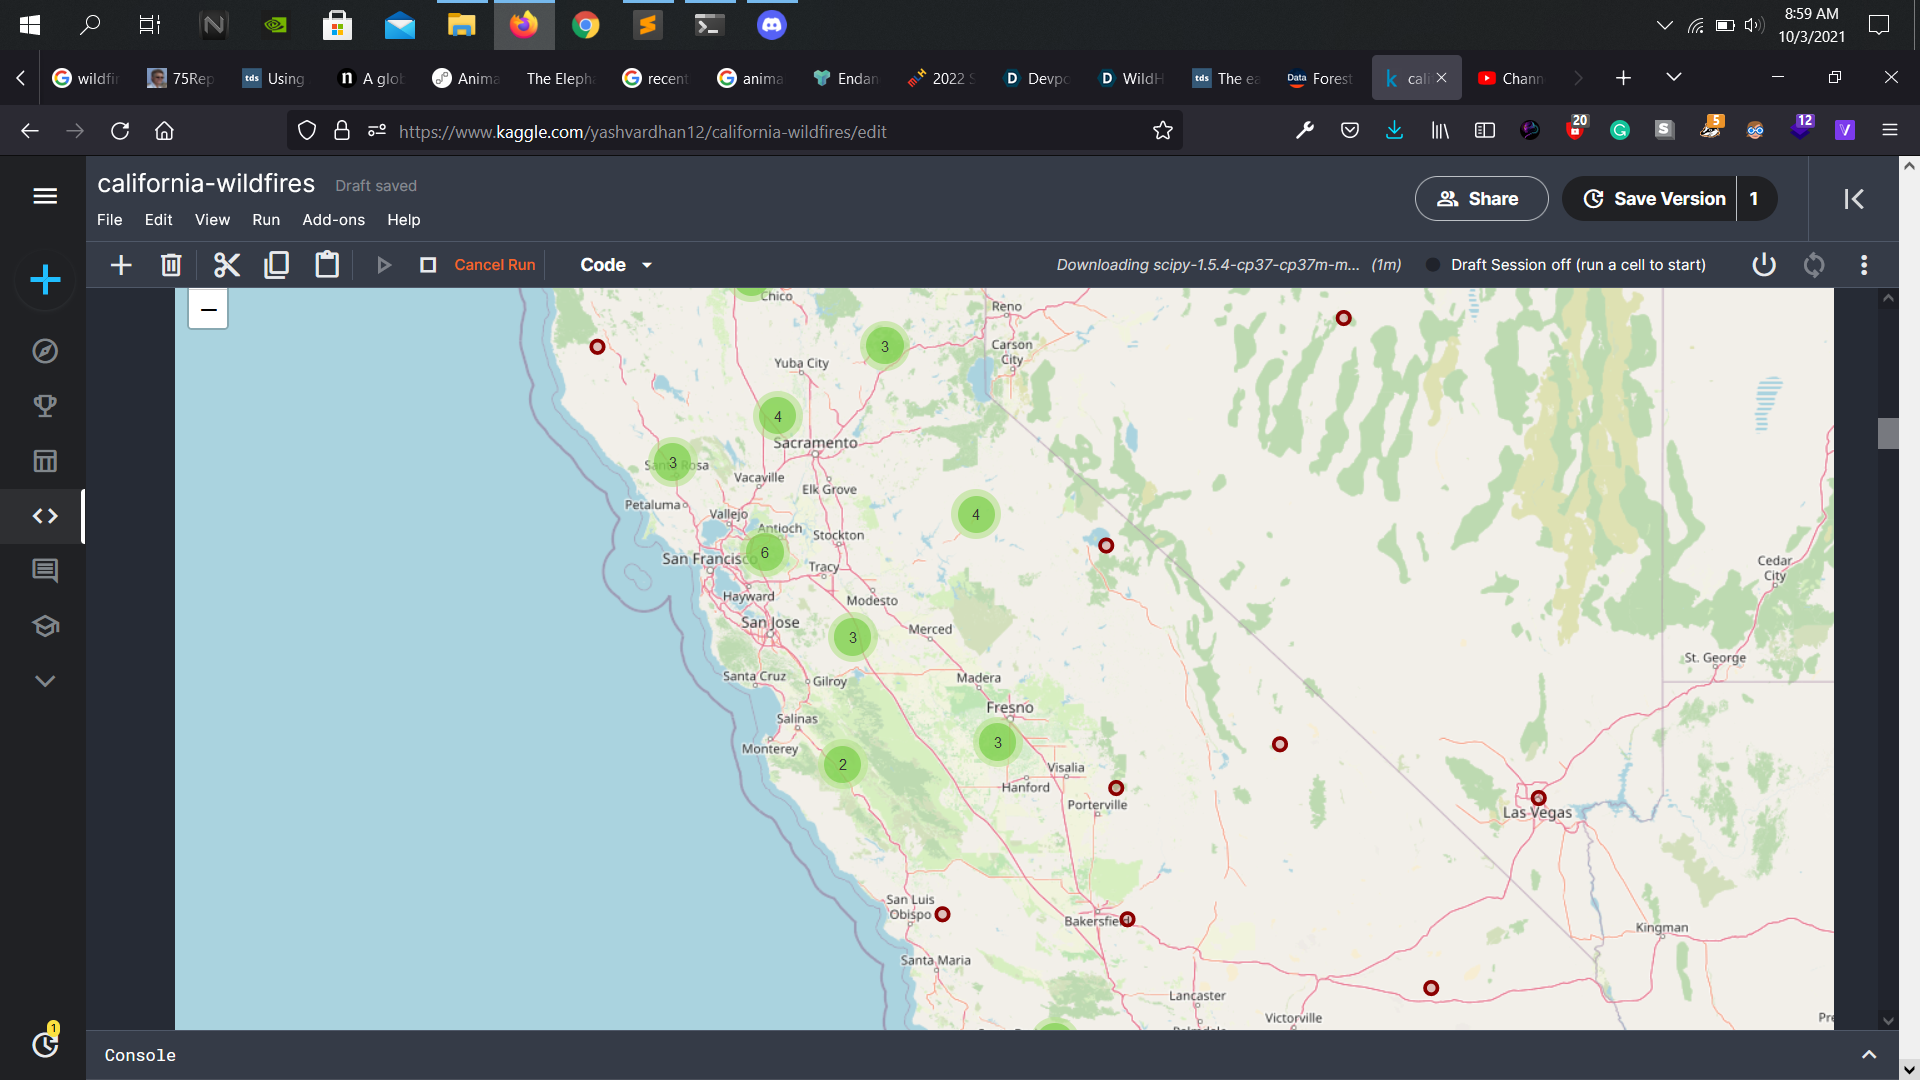Expand the Console panel chevron

[1868, 1055]
